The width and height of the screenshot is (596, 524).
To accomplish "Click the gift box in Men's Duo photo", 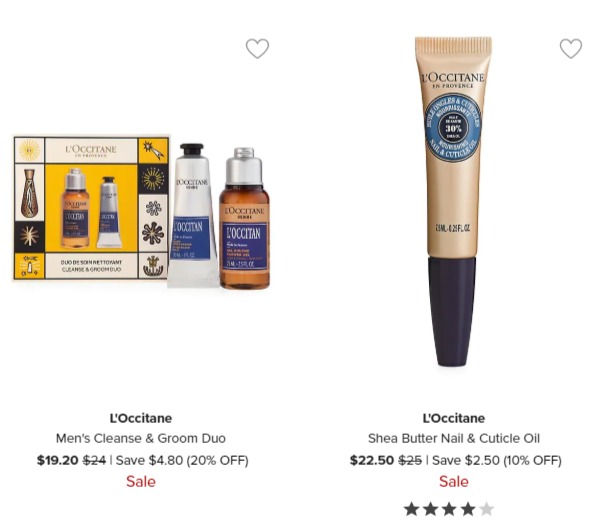I will [91, 207].
